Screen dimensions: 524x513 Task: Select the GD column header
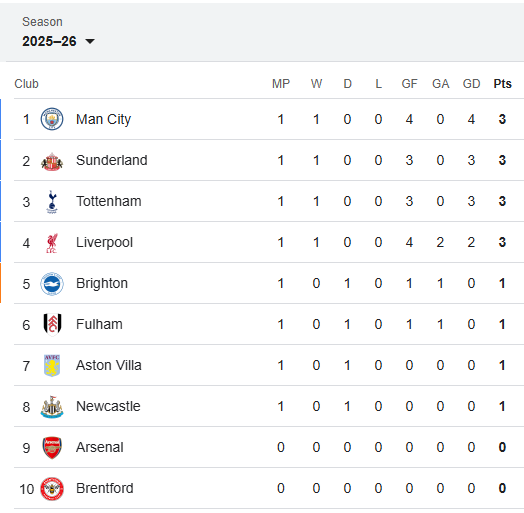pyautogui.click(x=471, y=84)
